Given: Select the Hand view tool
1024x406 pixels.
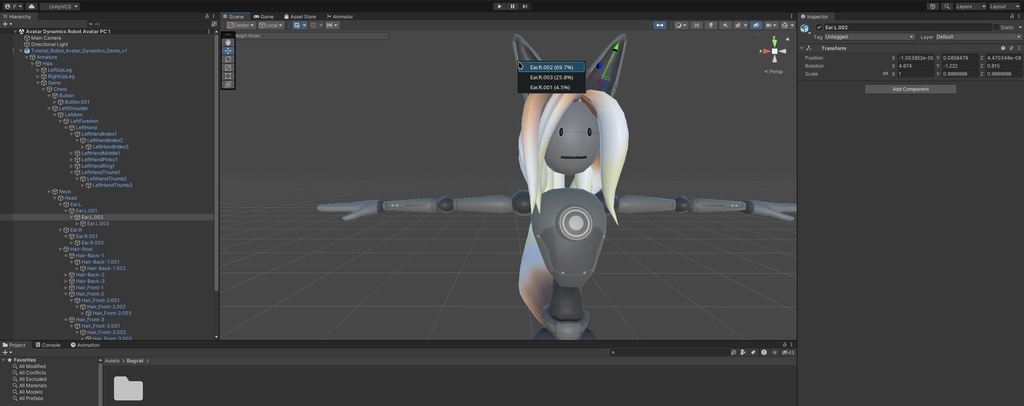Looking at the screenshot, I should (x=228, y=42).
